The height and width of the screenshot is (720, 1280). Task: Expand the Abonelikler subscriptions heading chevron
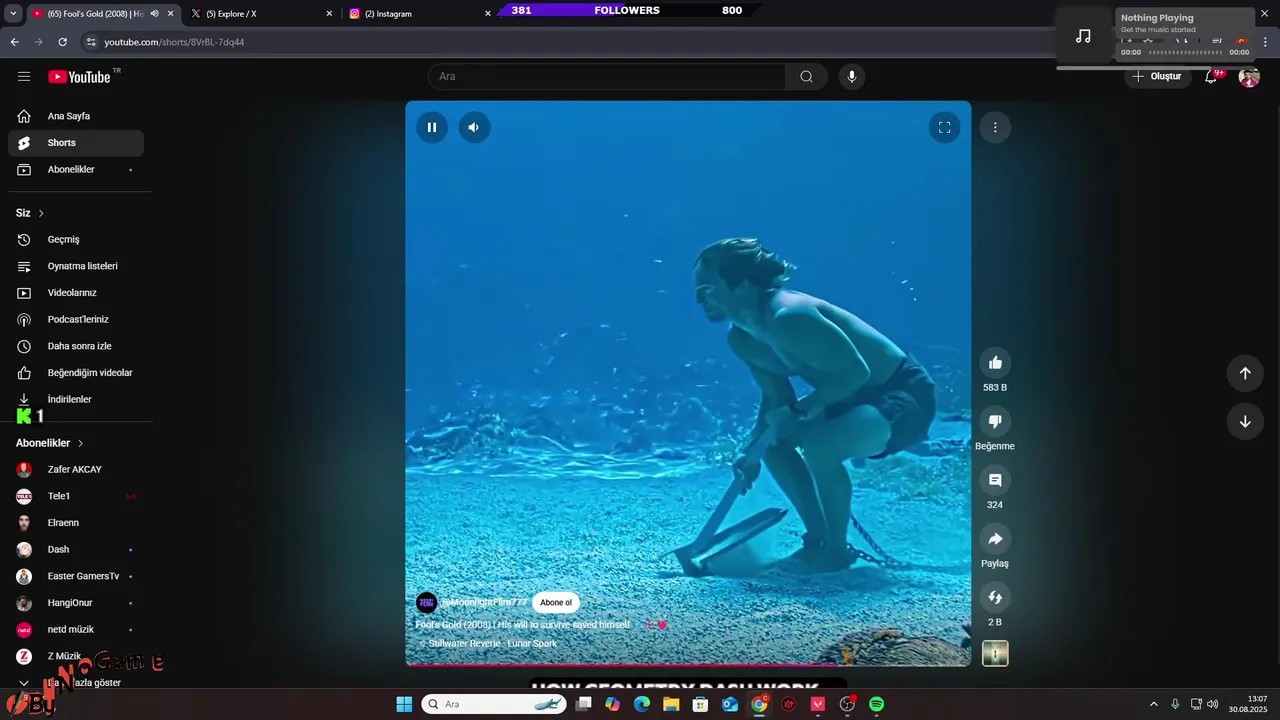81,443
